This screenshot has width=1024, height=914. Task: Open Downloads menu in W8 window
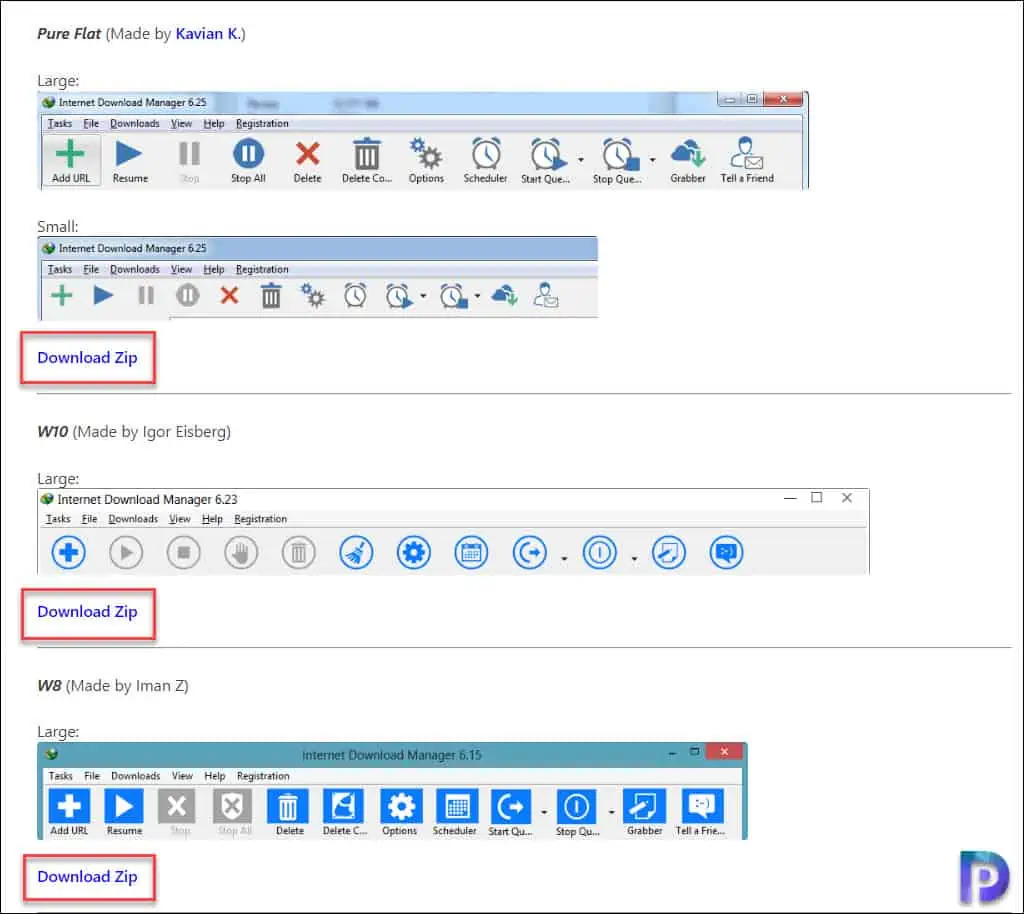point(135,776)
